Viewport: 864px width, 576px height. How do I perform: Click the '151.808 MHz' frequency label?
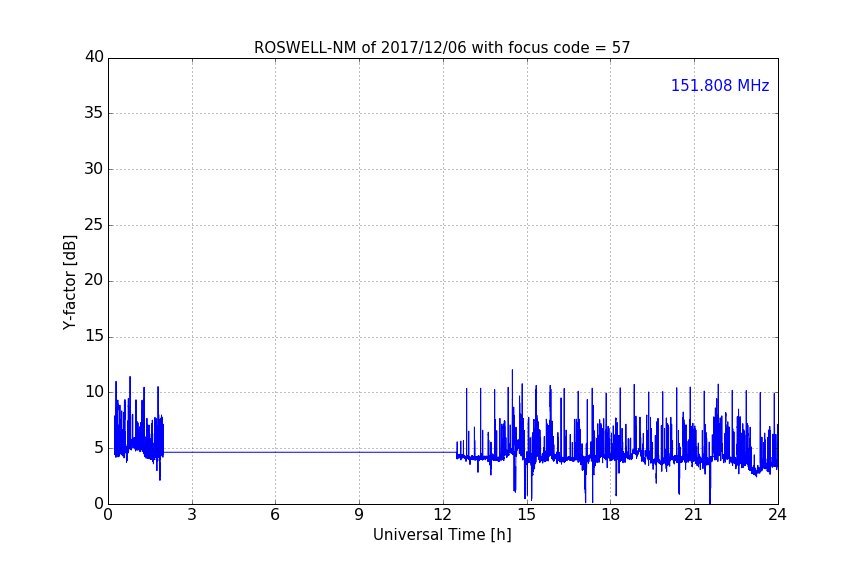[x=720, y=85]
